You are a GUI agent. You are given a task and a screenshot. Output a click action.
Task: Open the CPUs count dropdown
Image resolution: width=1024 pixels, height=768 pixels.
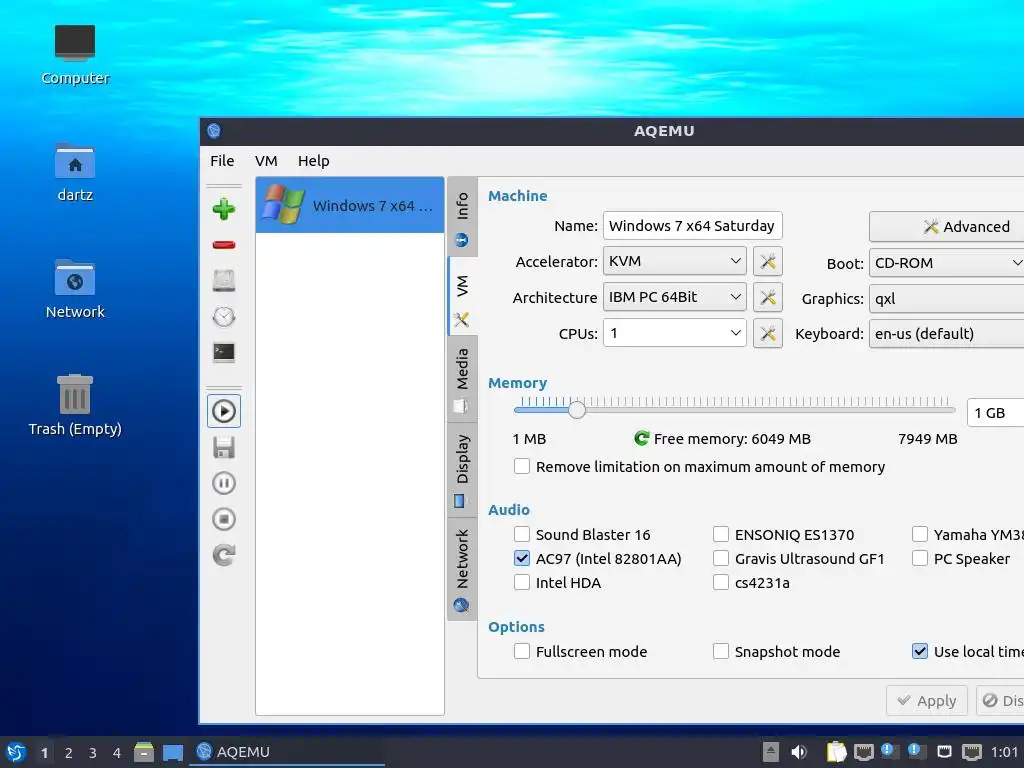[675, 333]
